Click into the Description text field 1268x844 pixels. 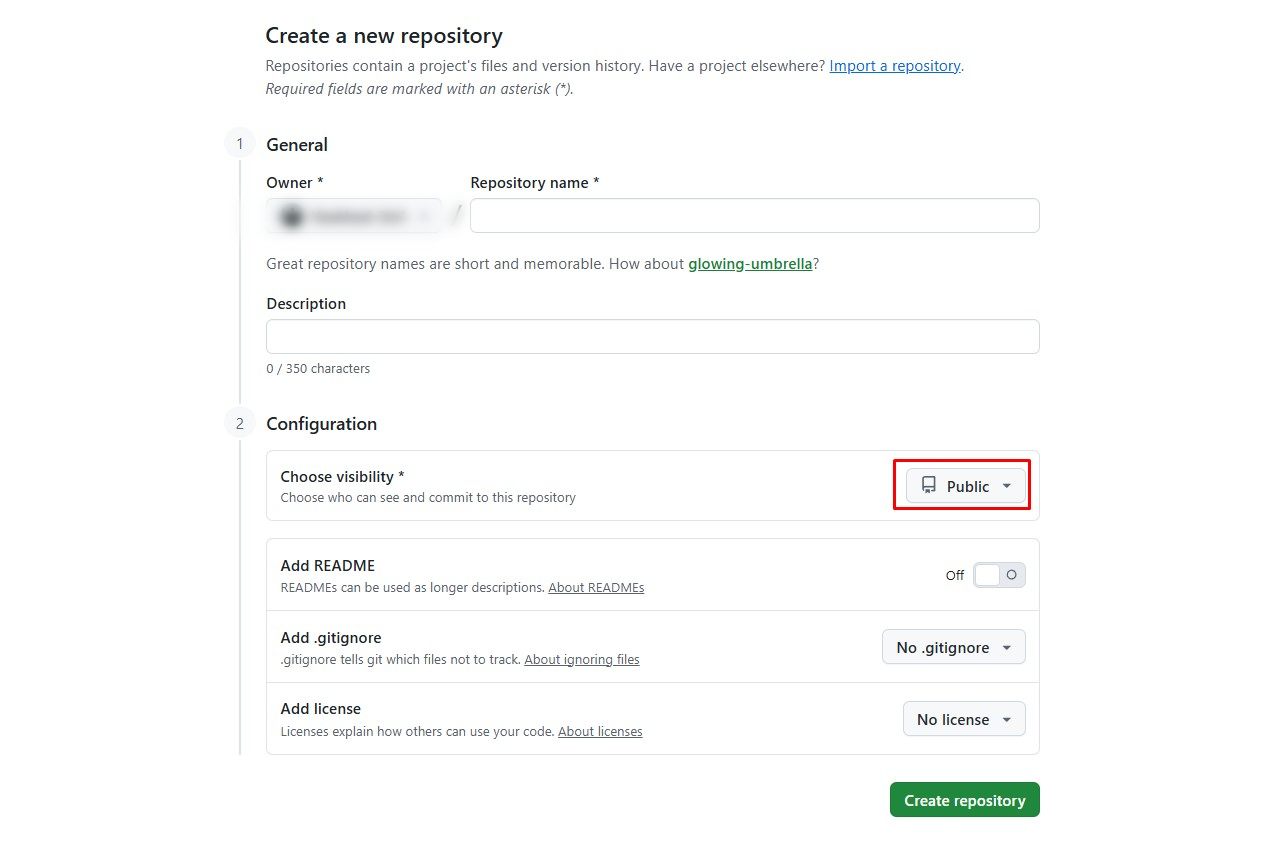(652, 336)
